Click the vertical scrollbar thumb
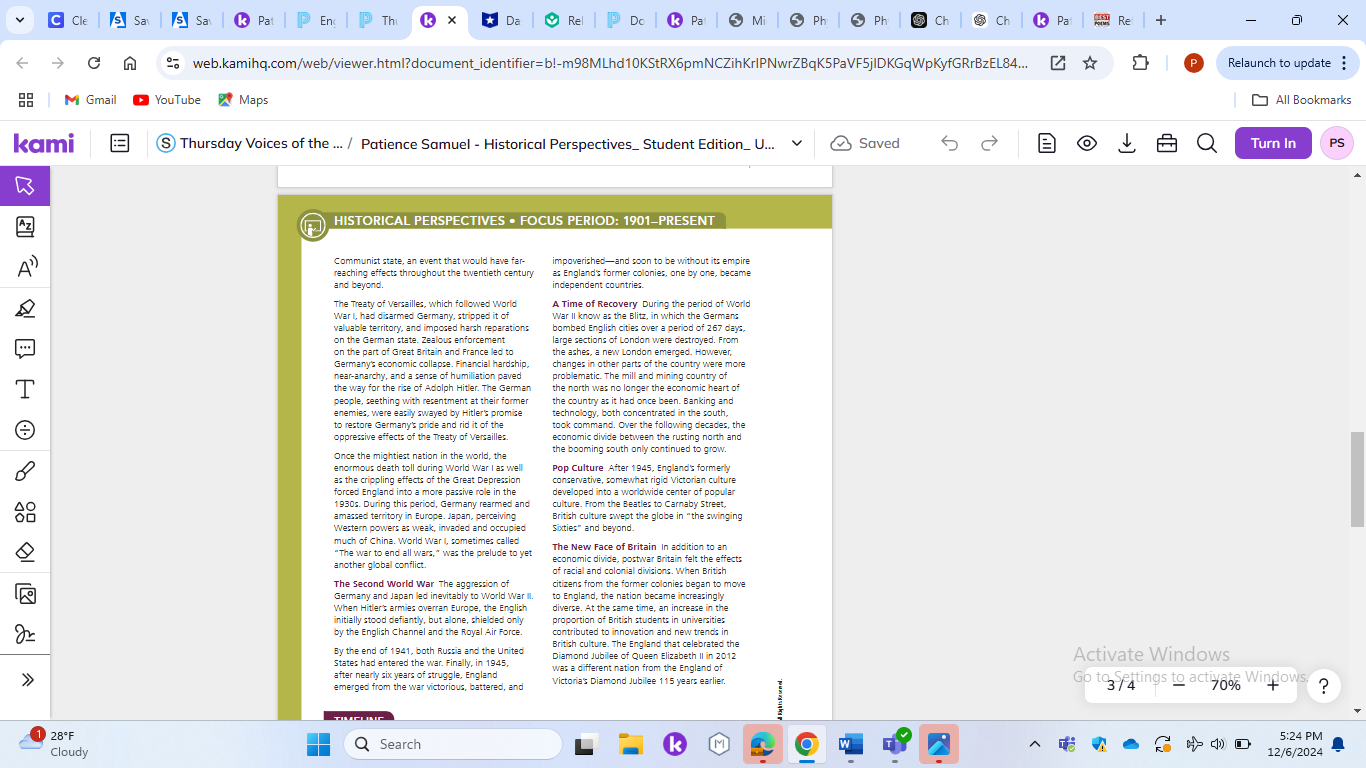1366x768 pixels. click(1357, 479)
